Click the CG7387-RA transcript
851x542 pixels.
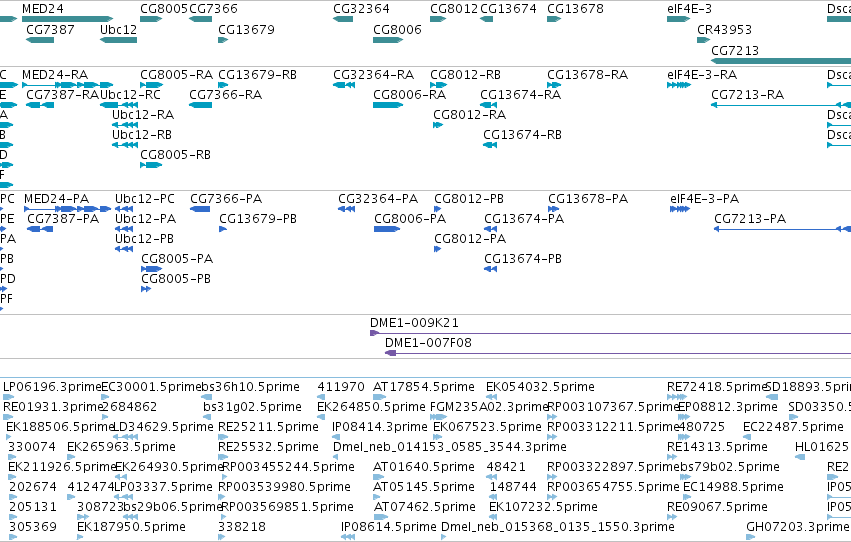40,105
